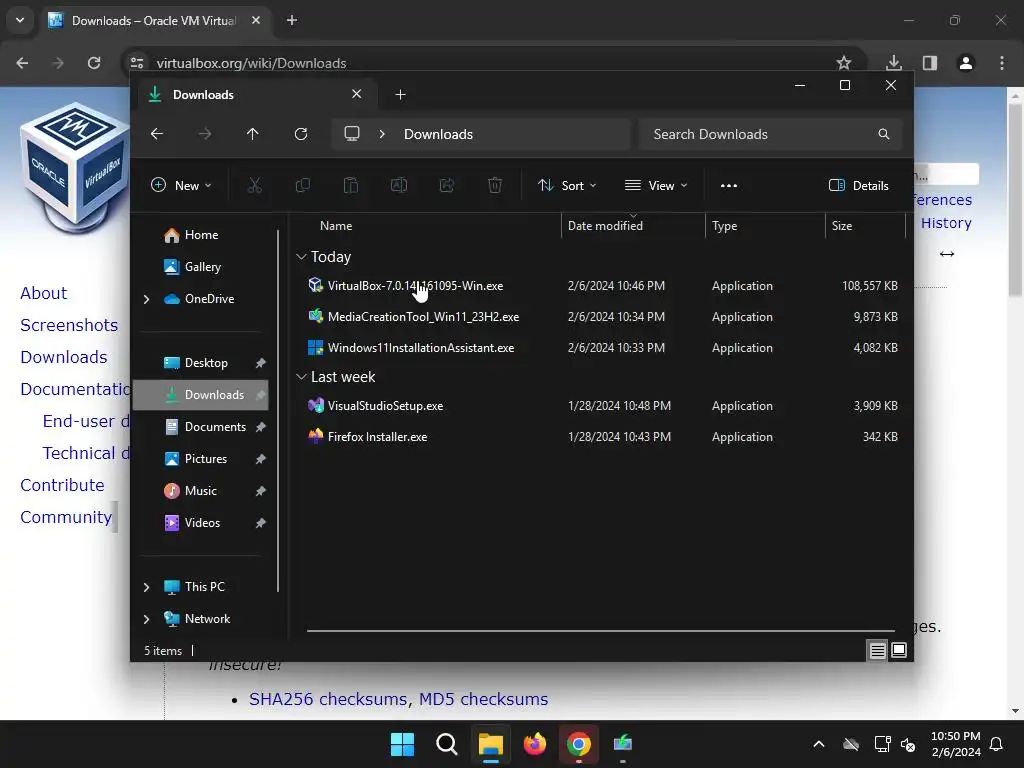Expand Network in navigation pane
1024x768 pixels.
146,619
